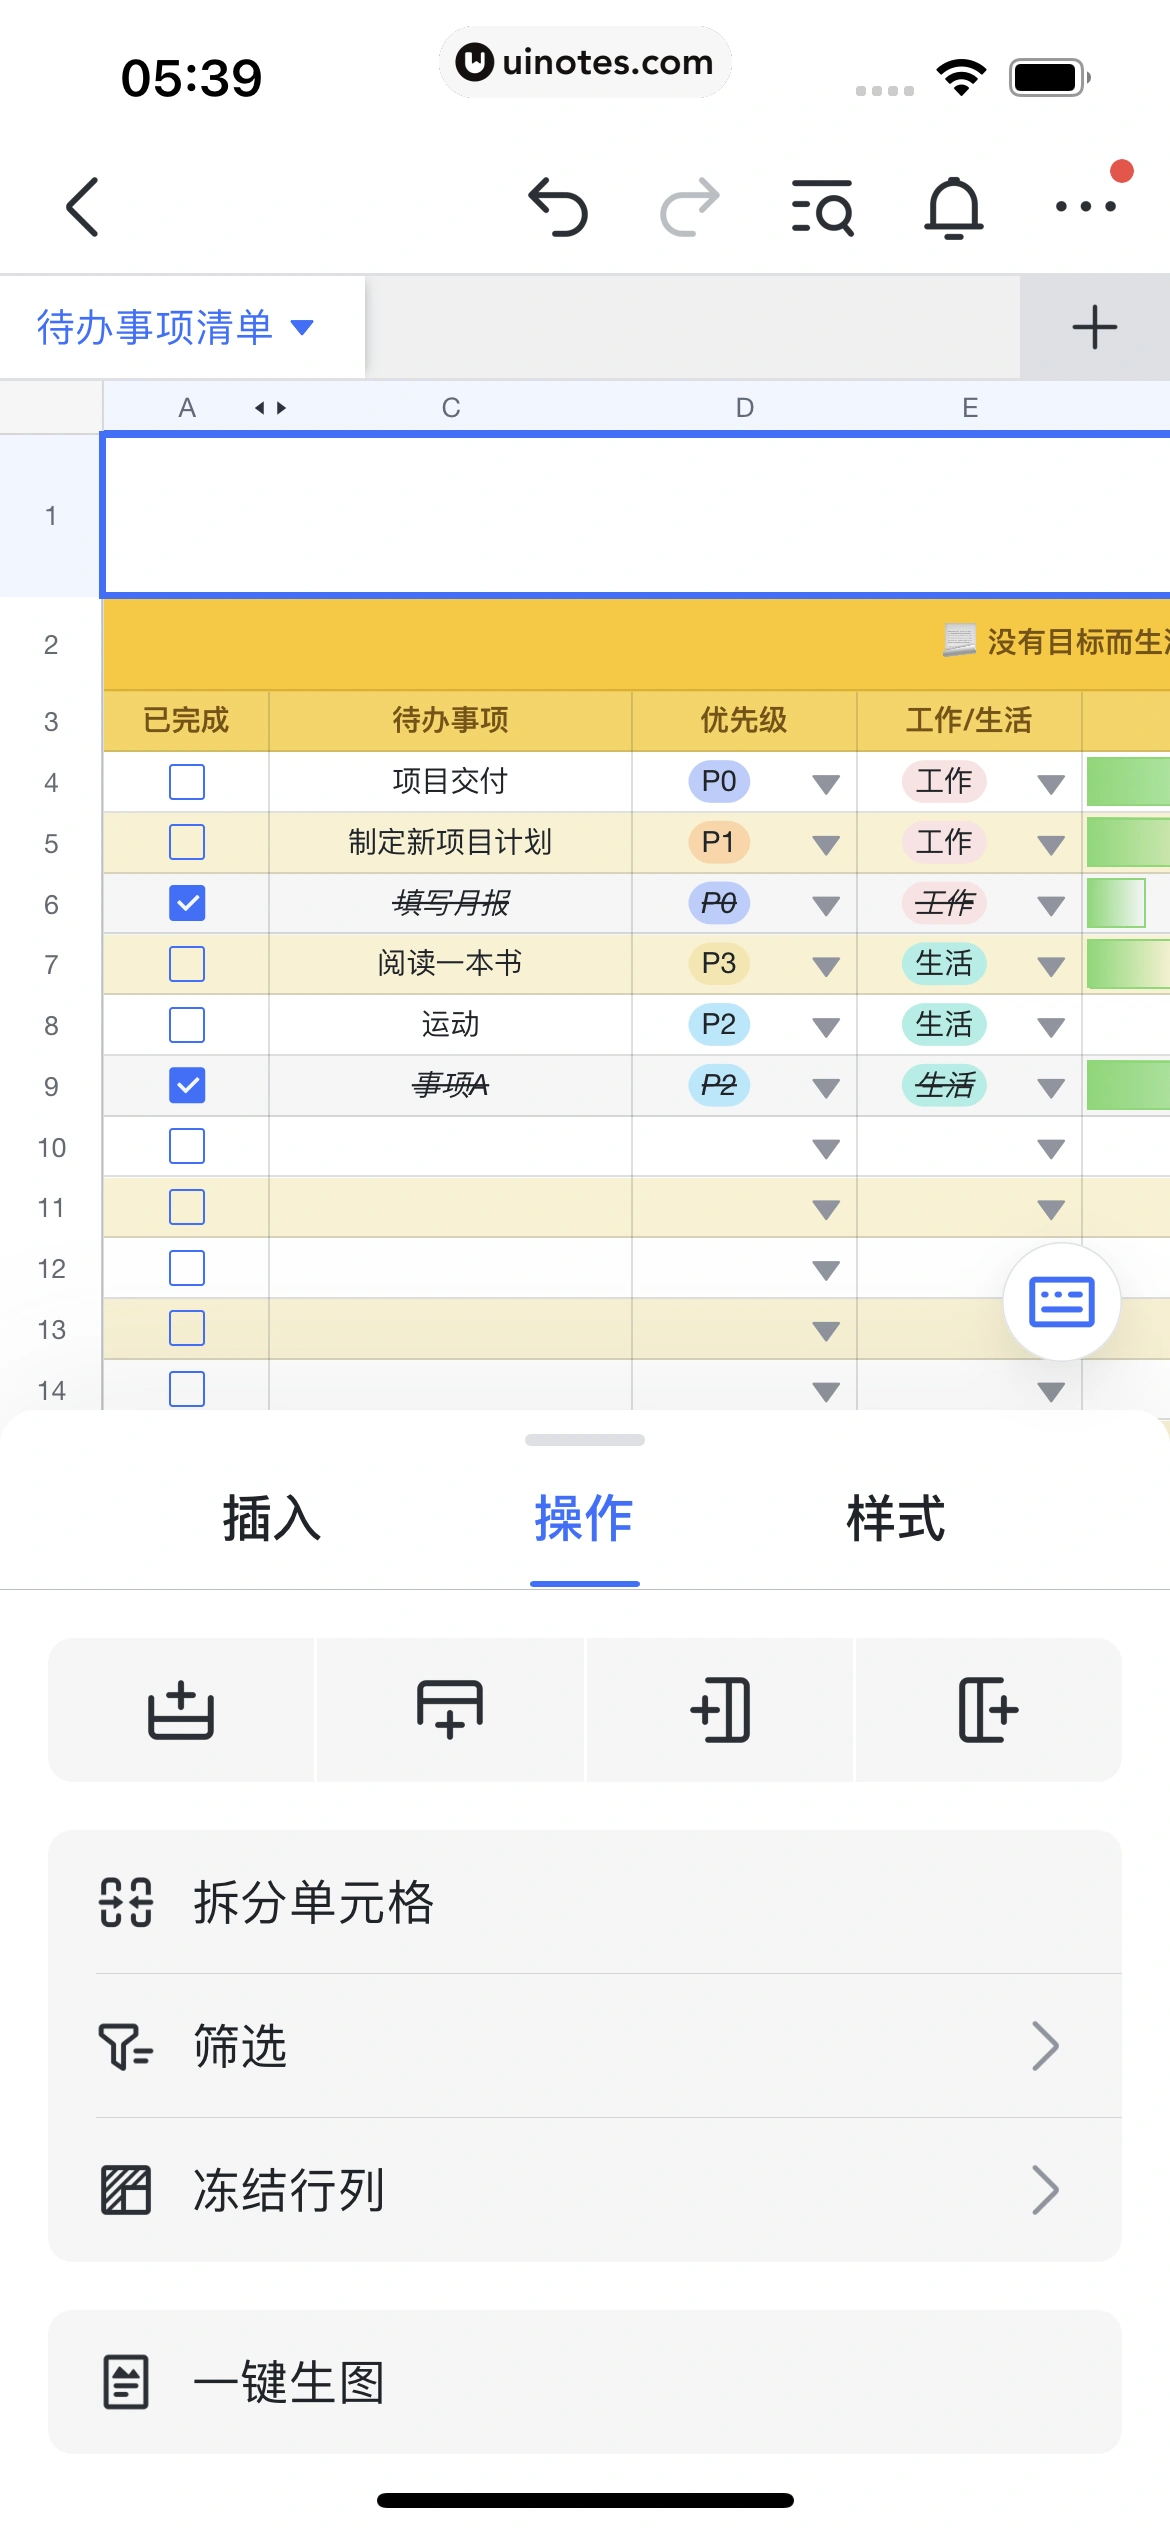Open the 冻结行列 submenu
The image size is (1170, 2532).
click(x=585, y=2190)
